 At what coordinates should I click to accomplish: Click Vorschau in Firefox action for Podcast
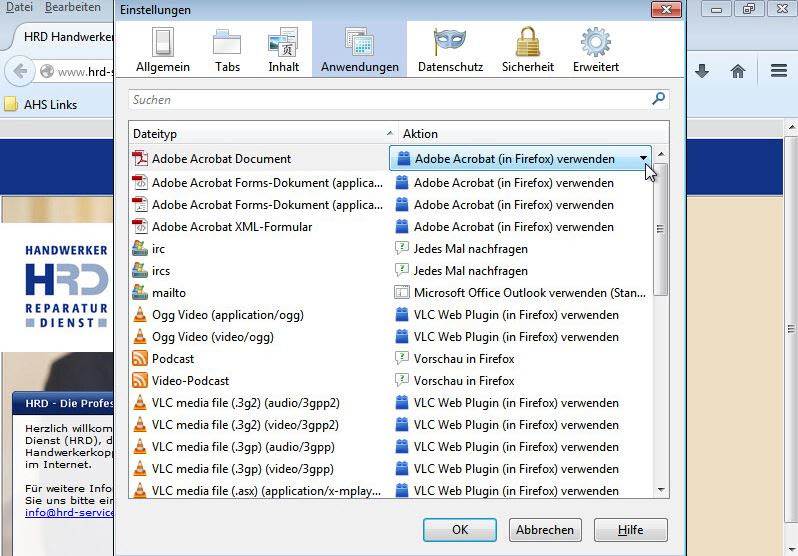click(x=464, y=358)
